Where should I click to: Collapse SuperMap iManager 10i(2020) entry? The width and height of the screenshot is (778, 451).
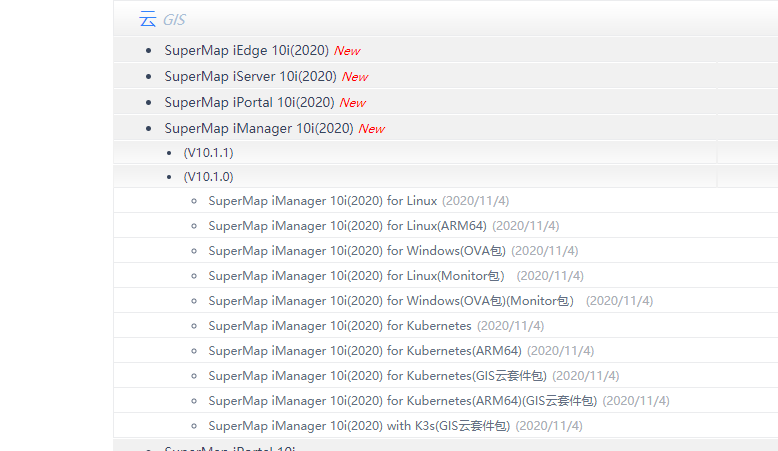tap(259, 129)
